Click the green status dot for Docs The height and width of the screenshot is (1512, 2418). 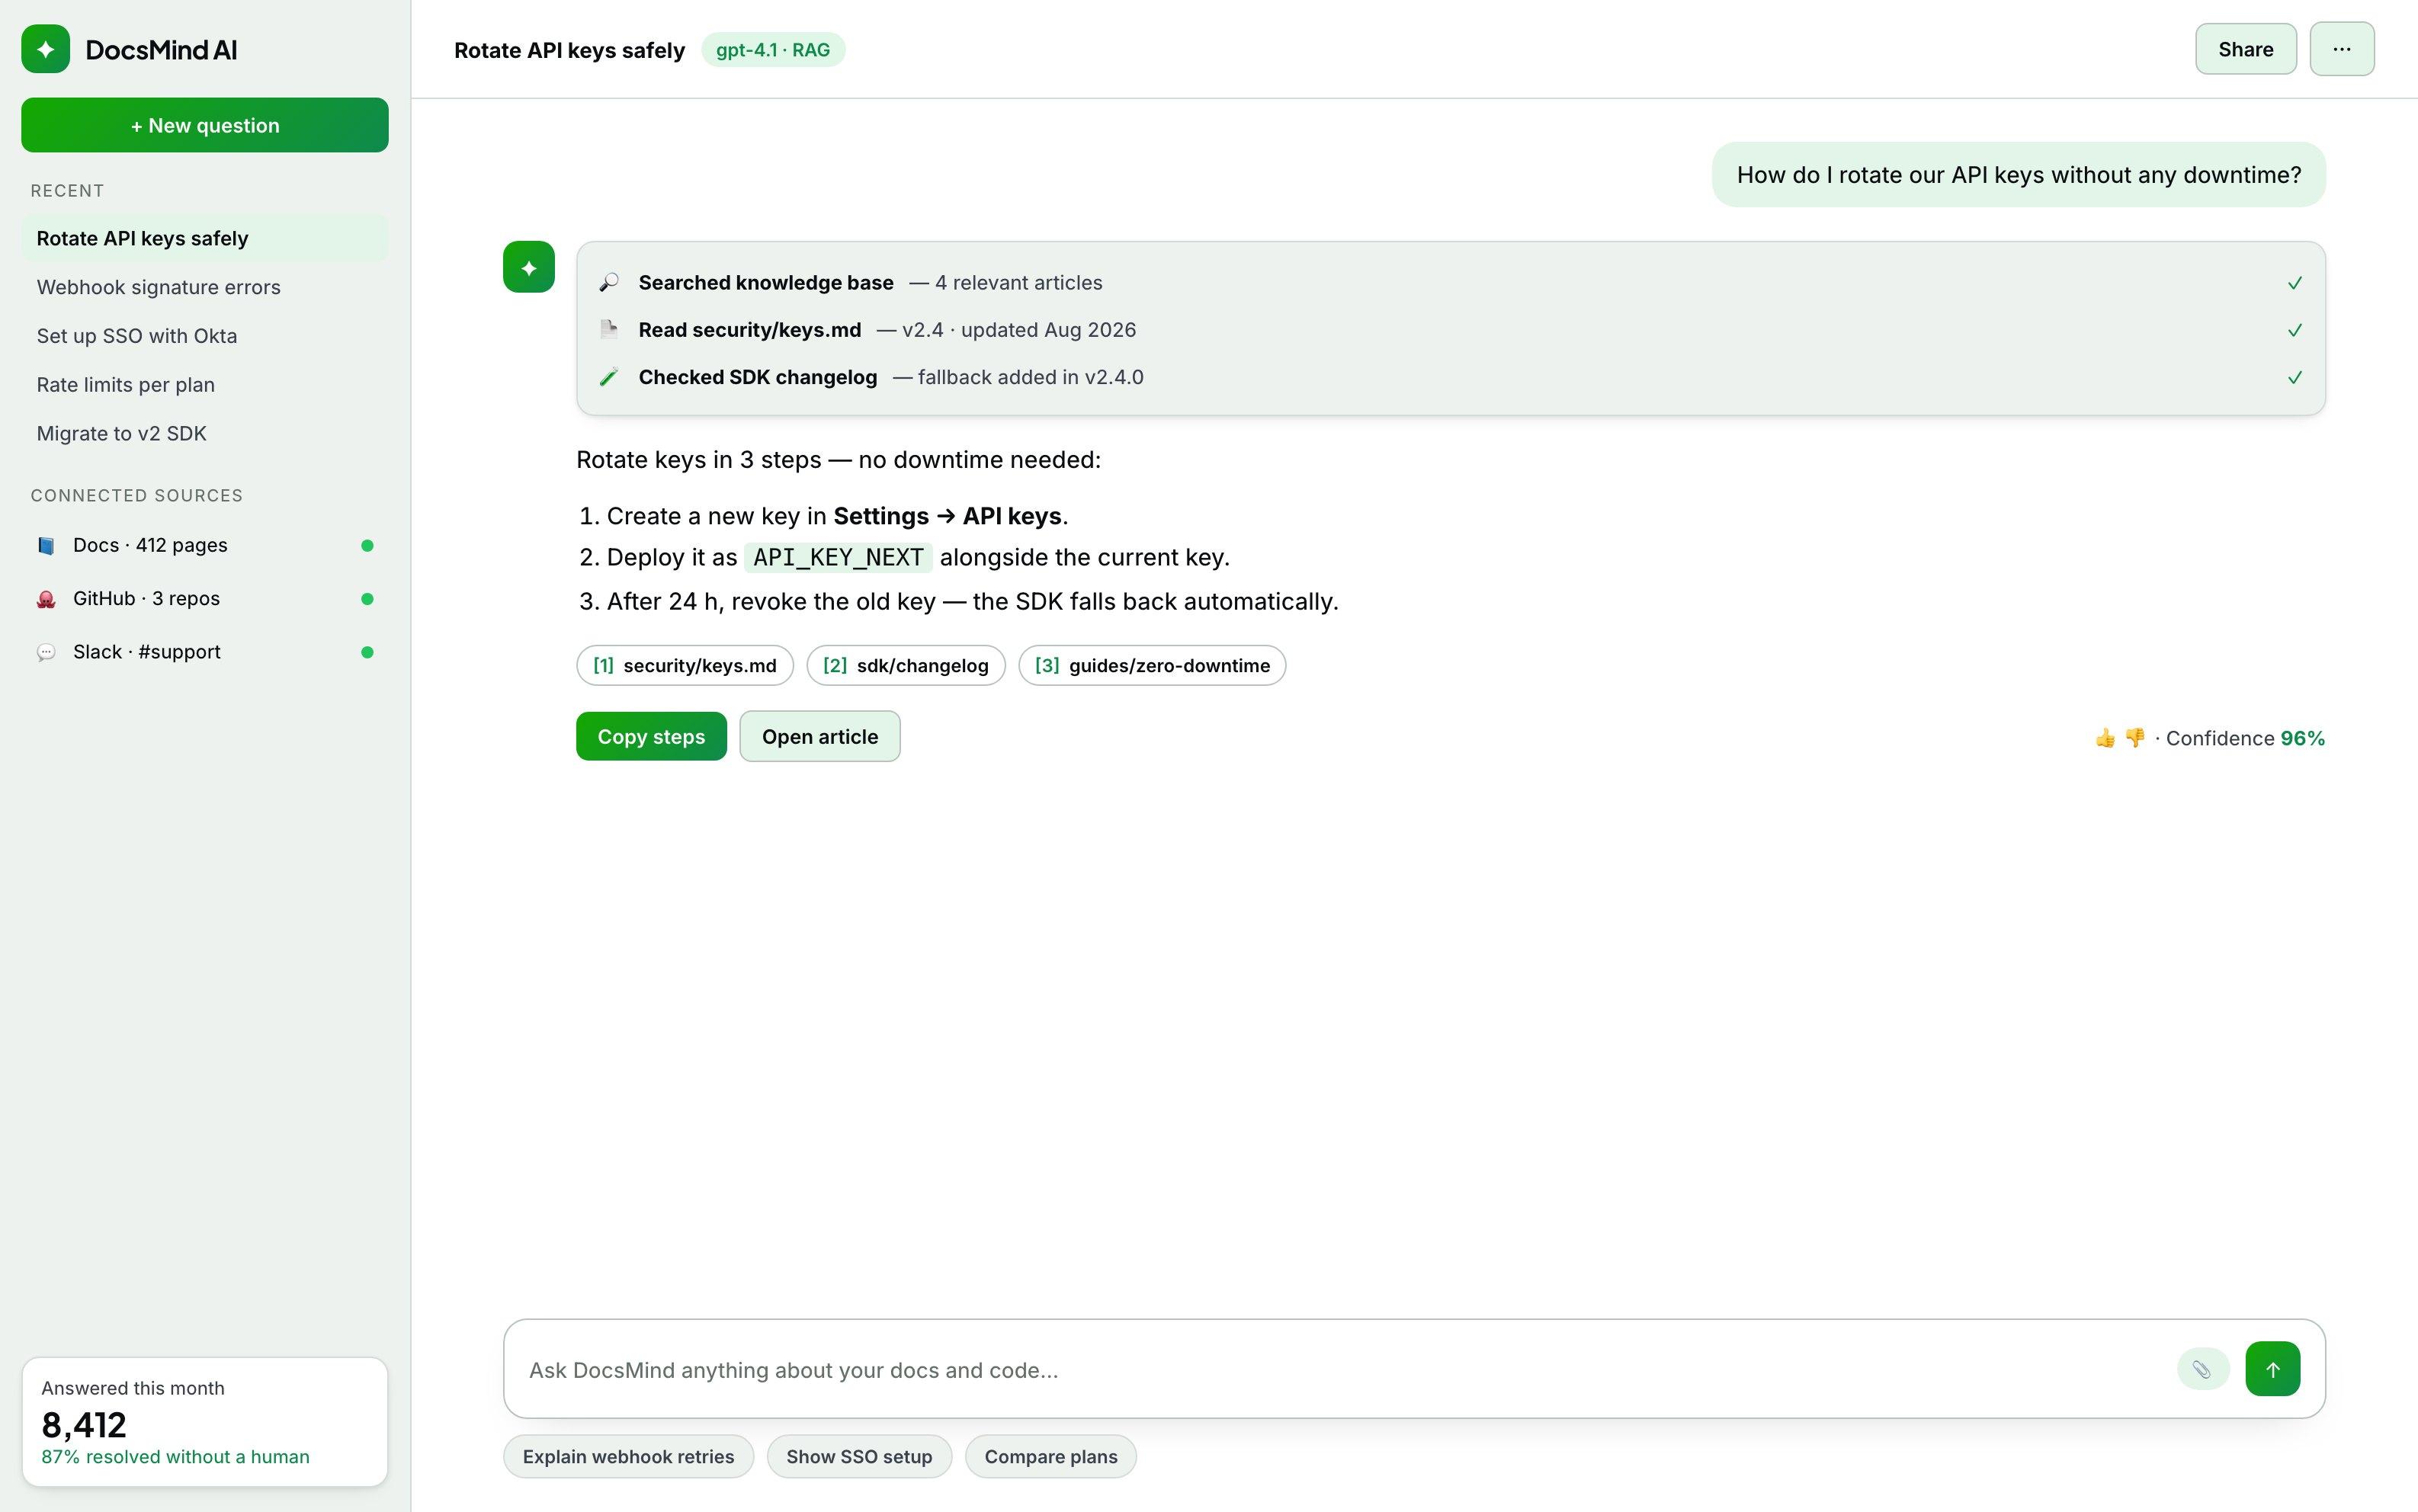click(367, 546)
